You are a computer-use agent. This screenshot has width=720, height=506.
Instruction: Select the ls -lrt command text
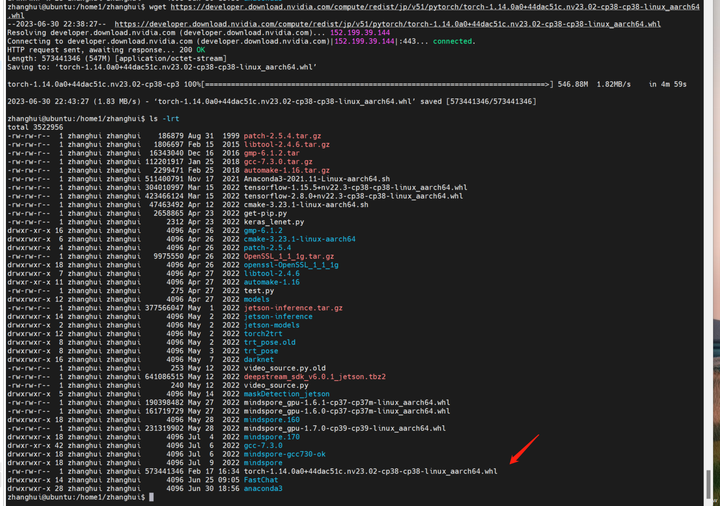(164, 118)
